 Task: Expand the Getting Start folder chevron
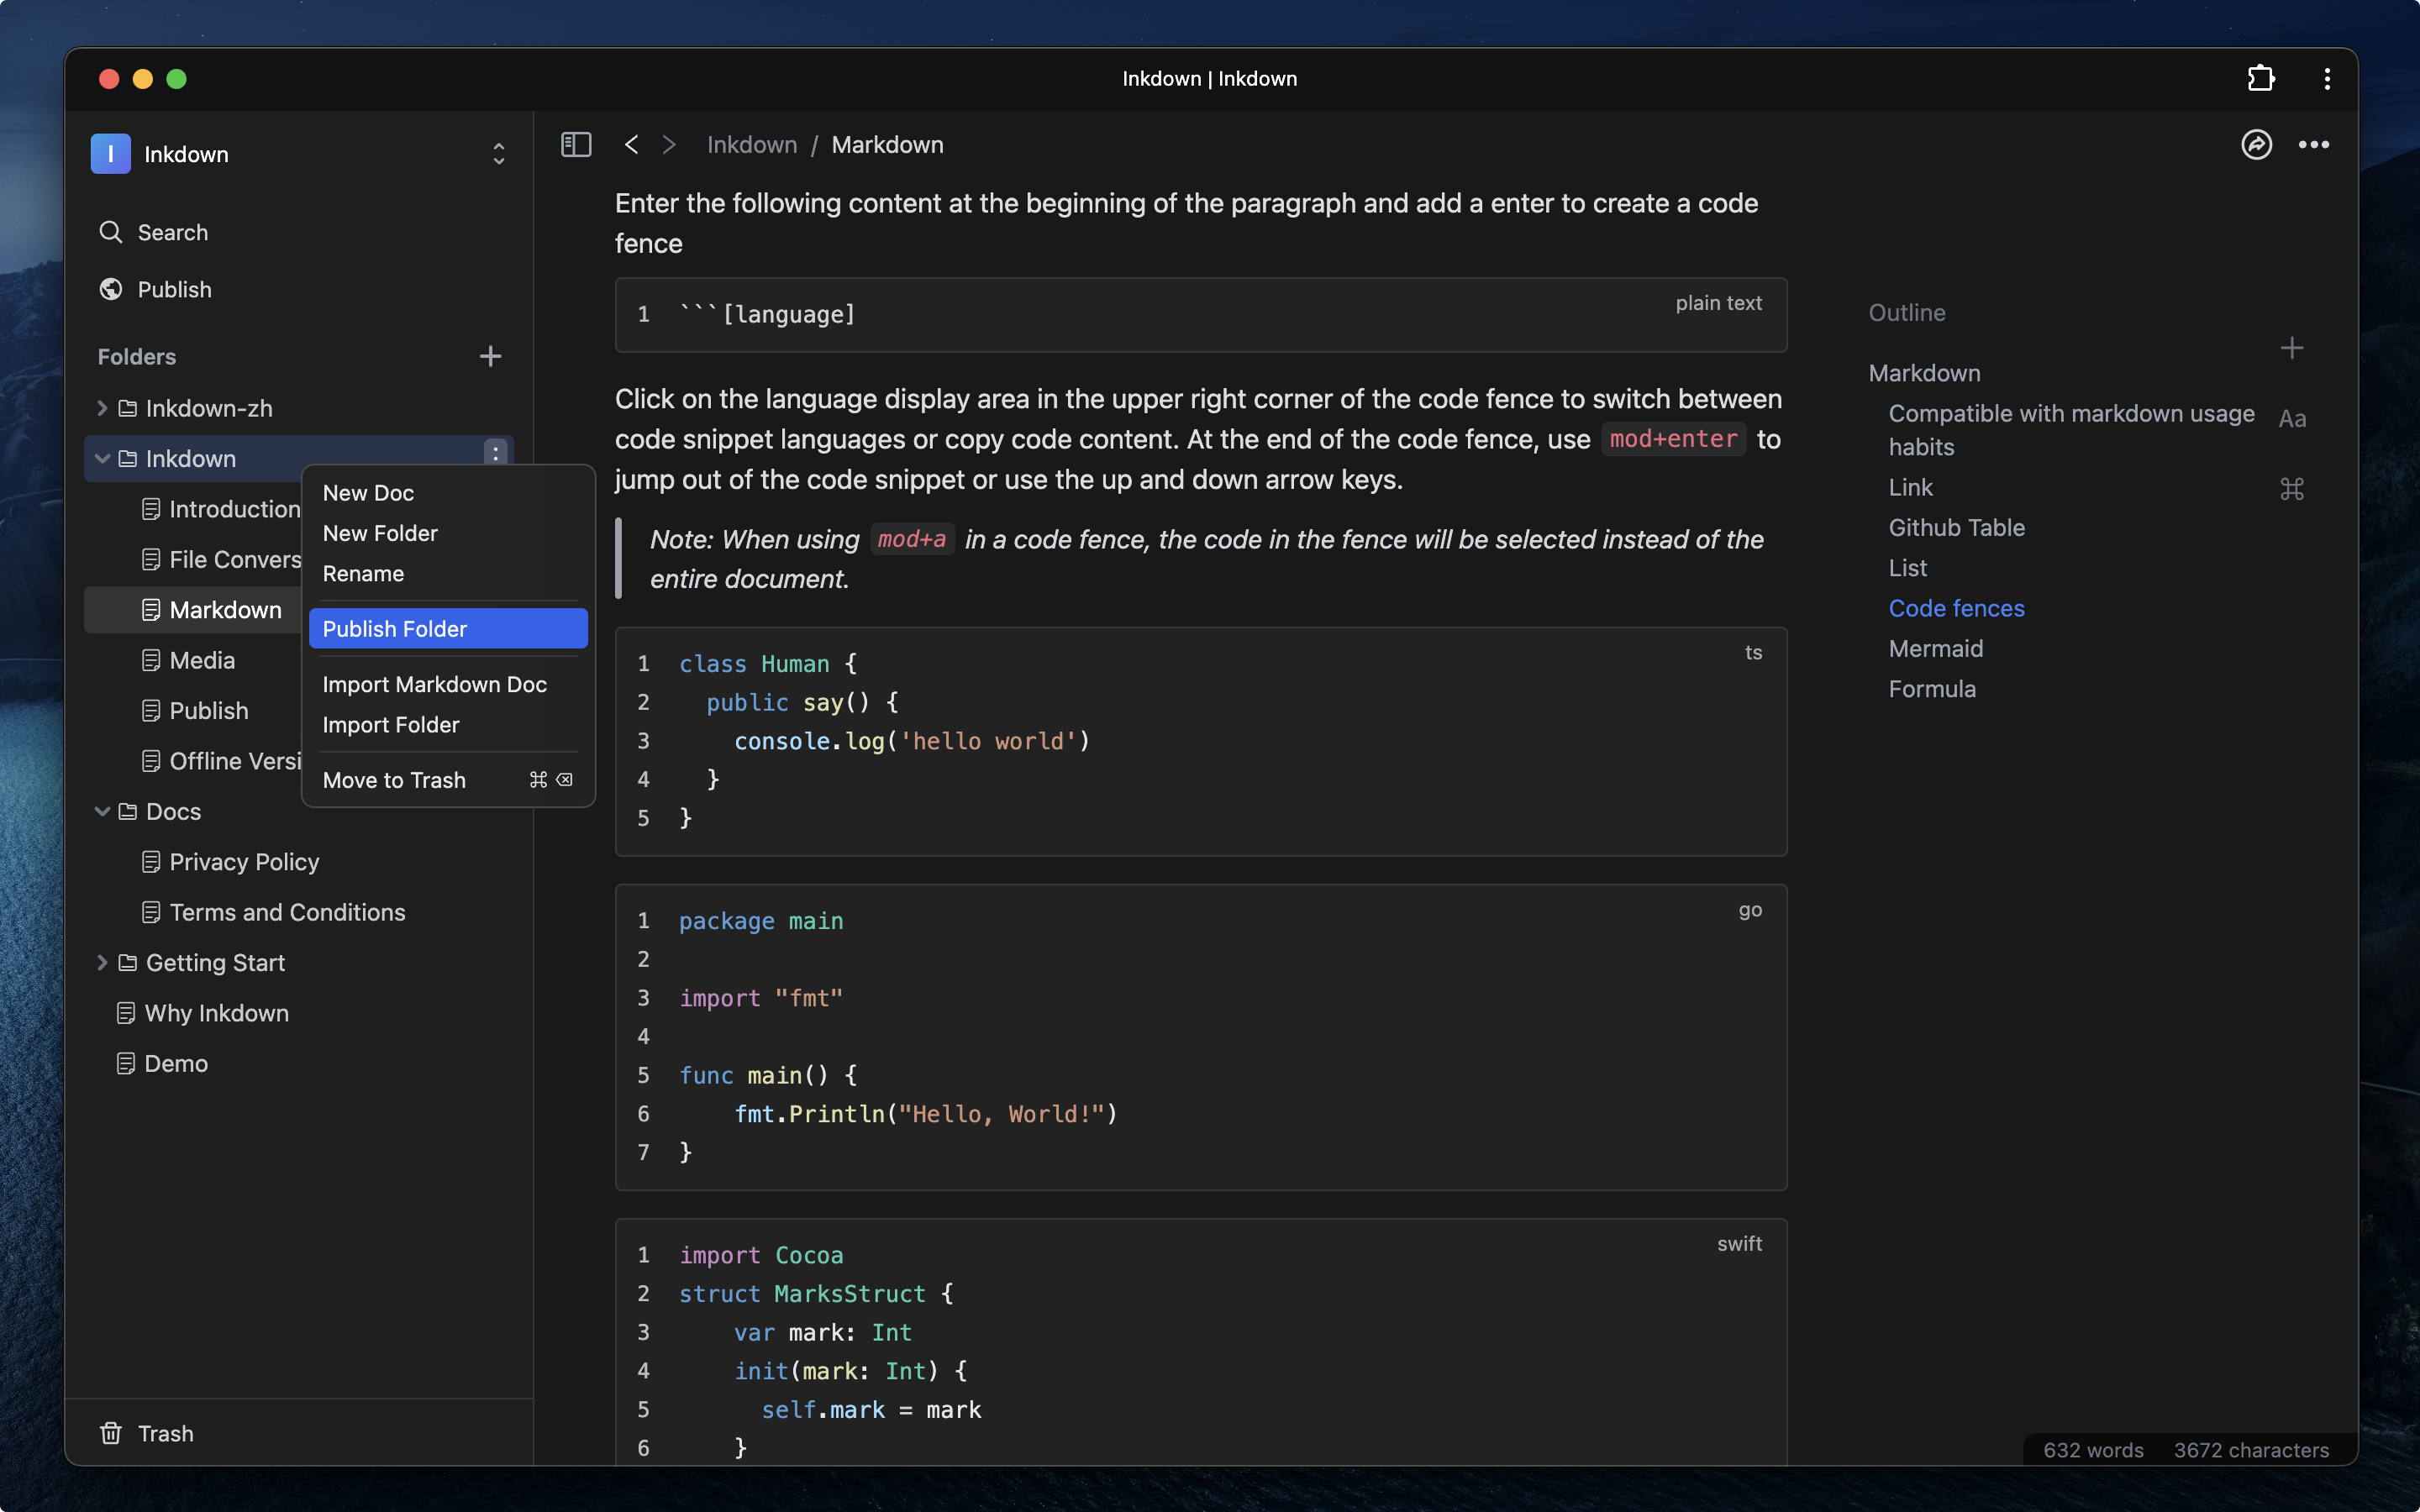click(102, 962)
